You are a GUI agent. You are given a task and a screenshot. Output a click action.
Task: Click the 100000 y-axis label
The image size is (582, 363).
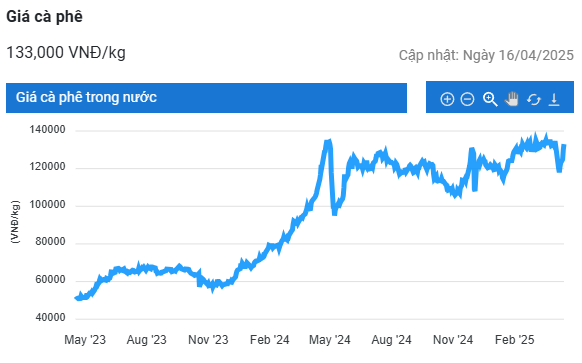coord(48,205)
